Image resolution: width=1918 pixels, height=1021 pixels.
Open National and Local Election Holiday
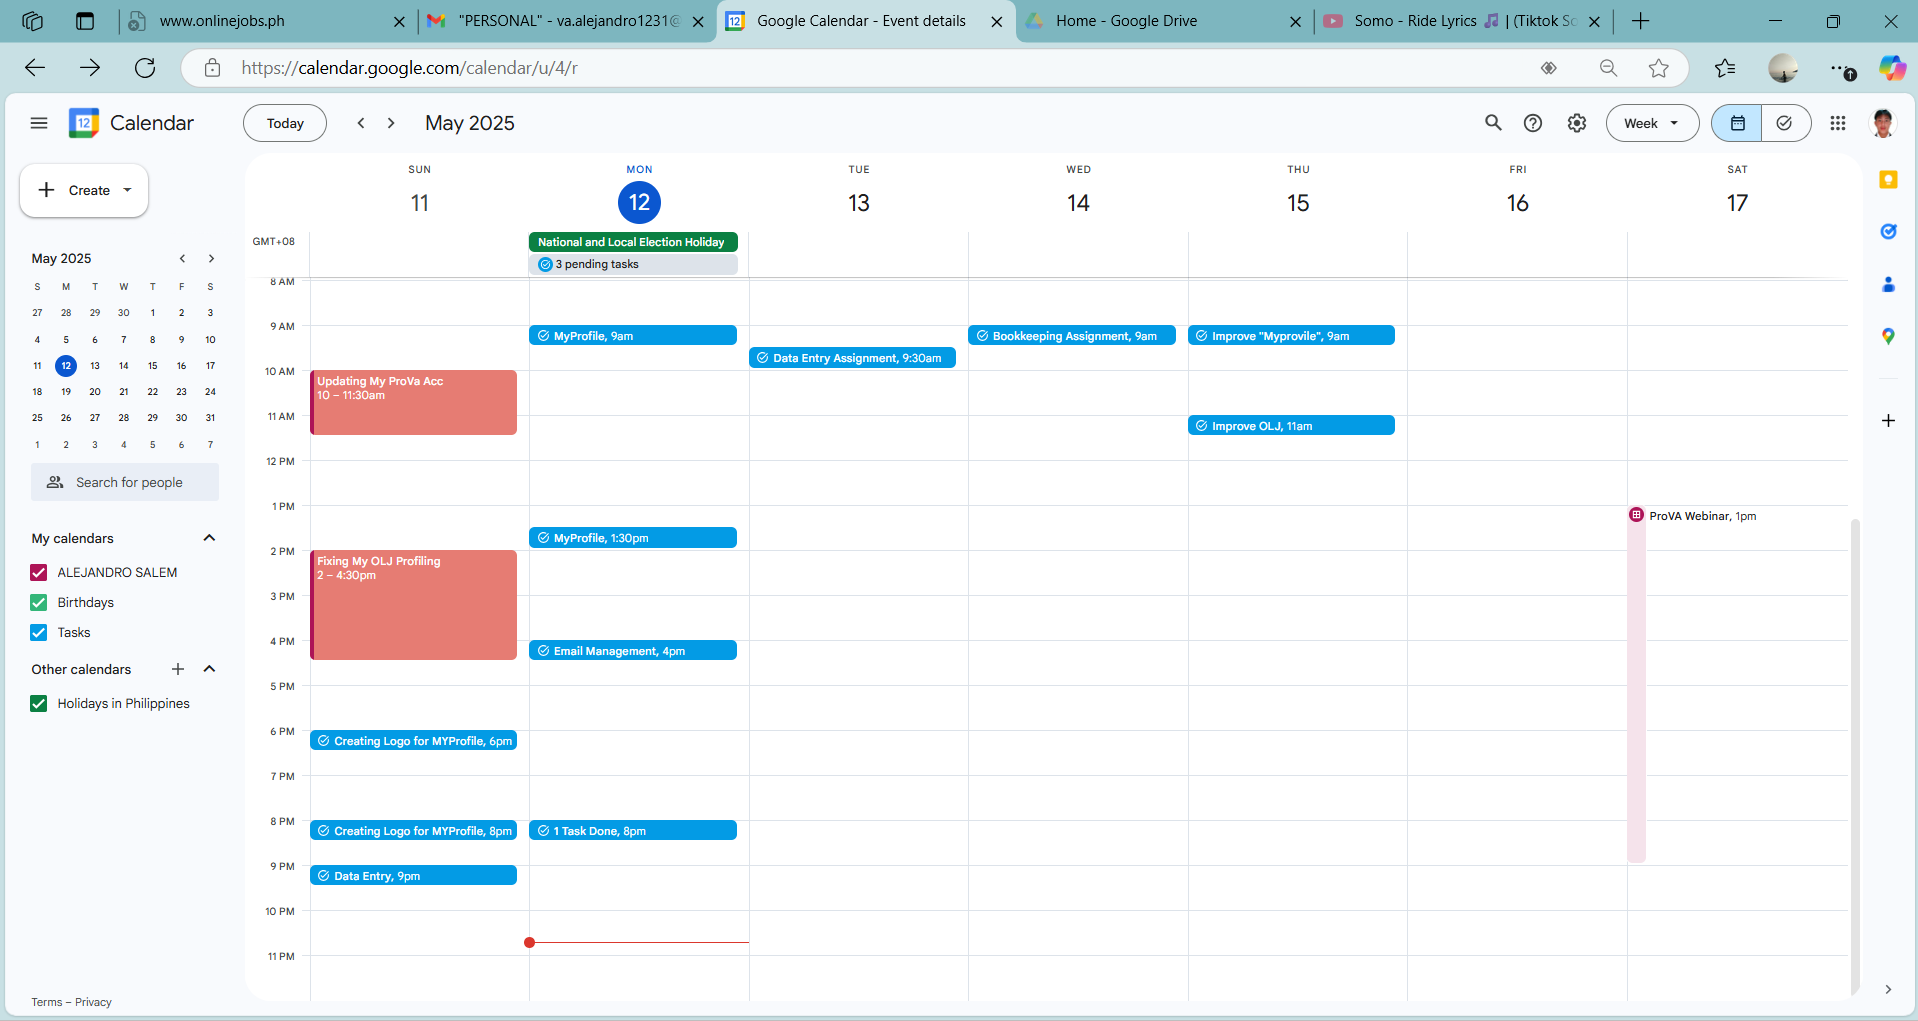[633, 242]
